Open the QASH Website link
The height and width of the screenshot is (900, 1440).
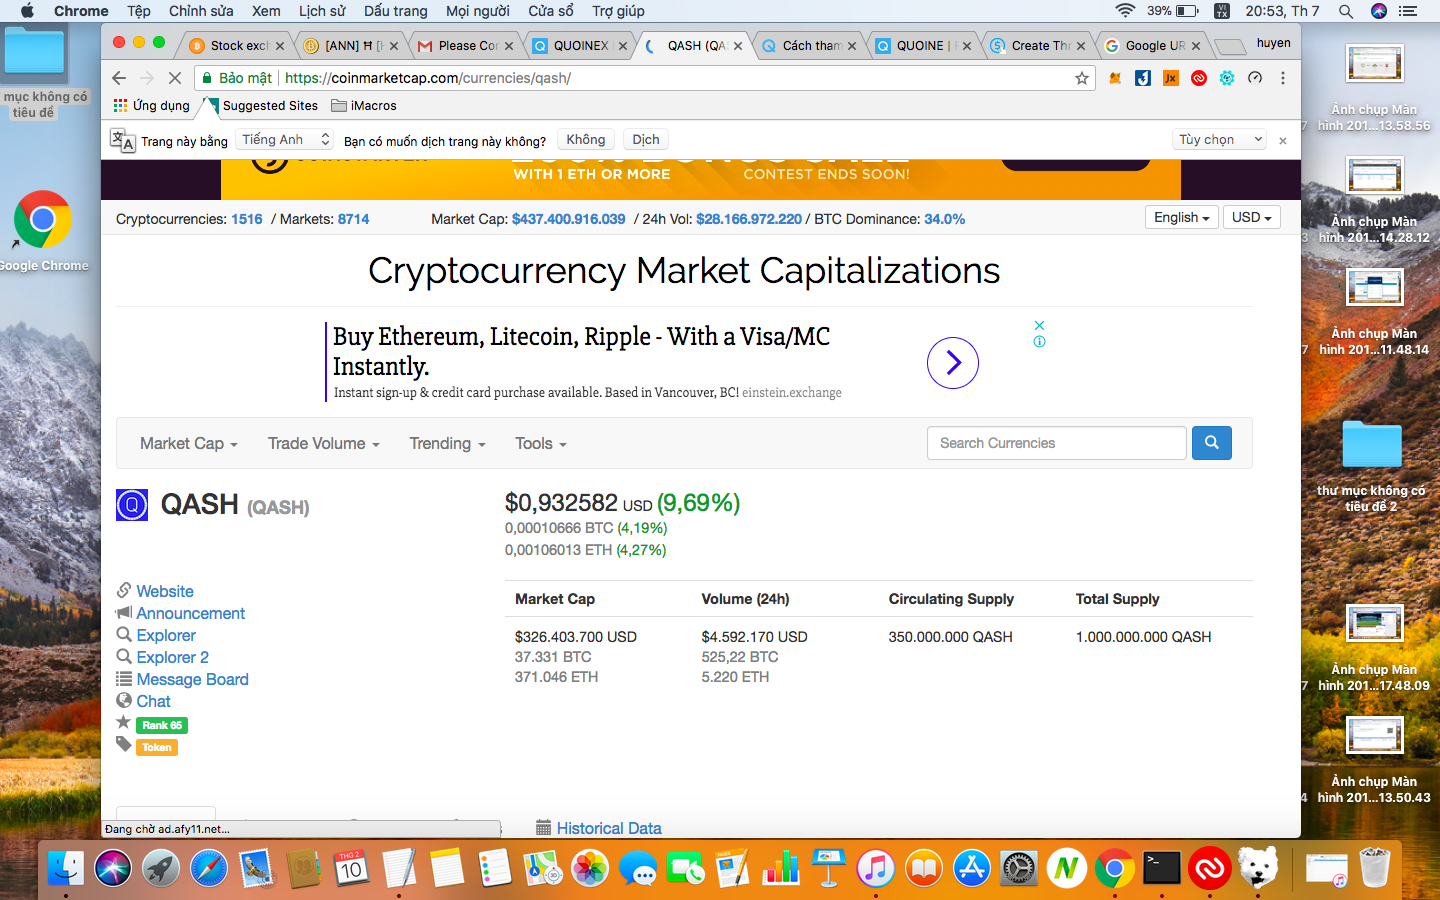click(165, 591)
